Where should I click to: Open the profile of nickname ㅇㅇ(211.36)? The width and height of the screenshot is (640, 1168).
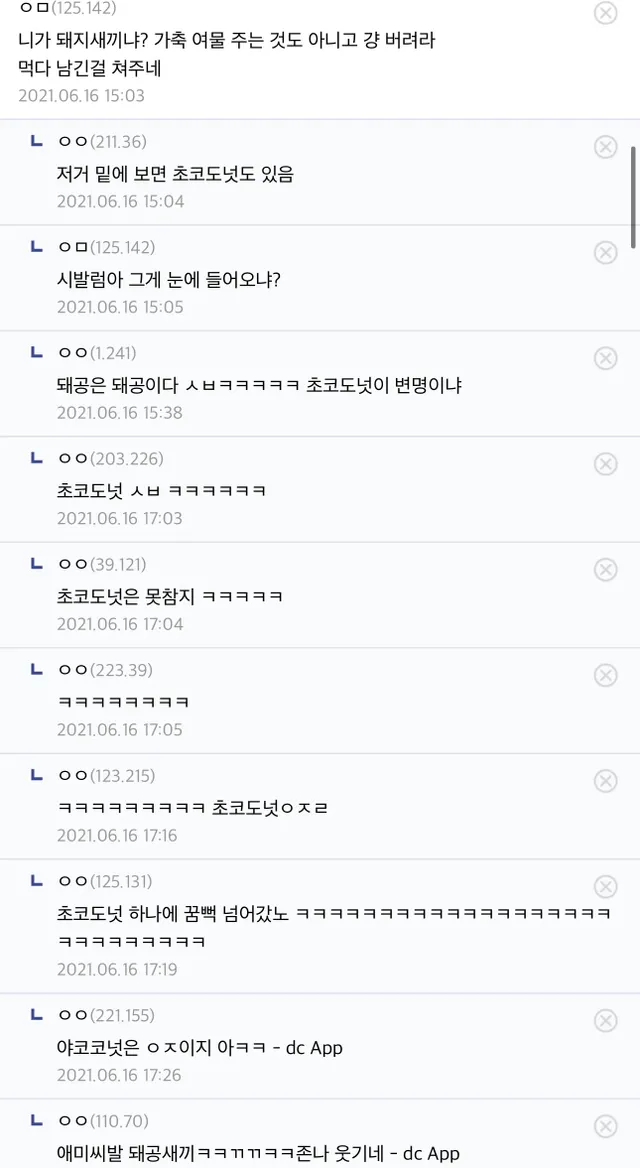coord(102,141)
